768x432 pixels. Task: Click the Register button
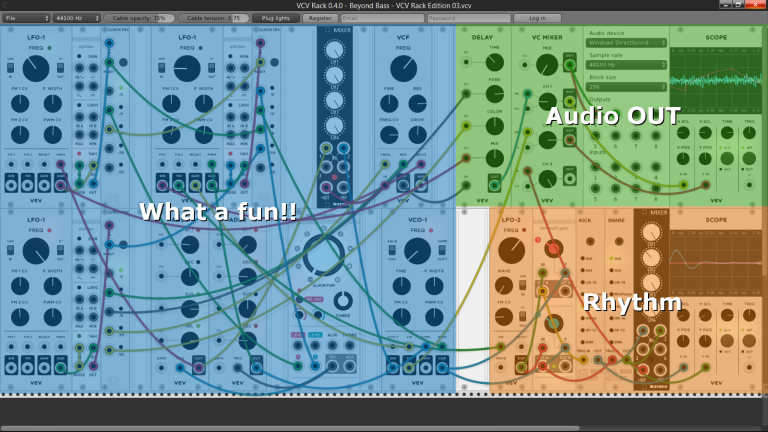[320, 18]
